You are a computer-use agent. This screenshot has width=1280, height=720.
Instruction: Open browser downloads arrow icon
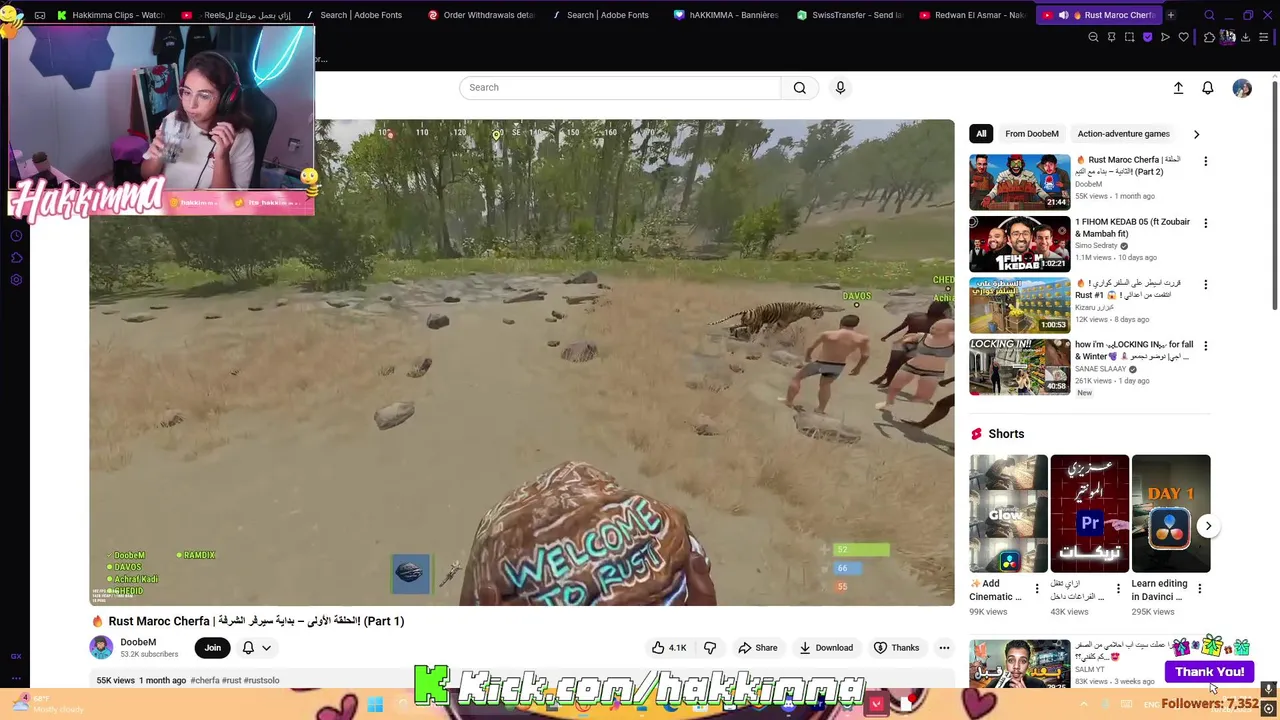click(x=1245, y=37)
